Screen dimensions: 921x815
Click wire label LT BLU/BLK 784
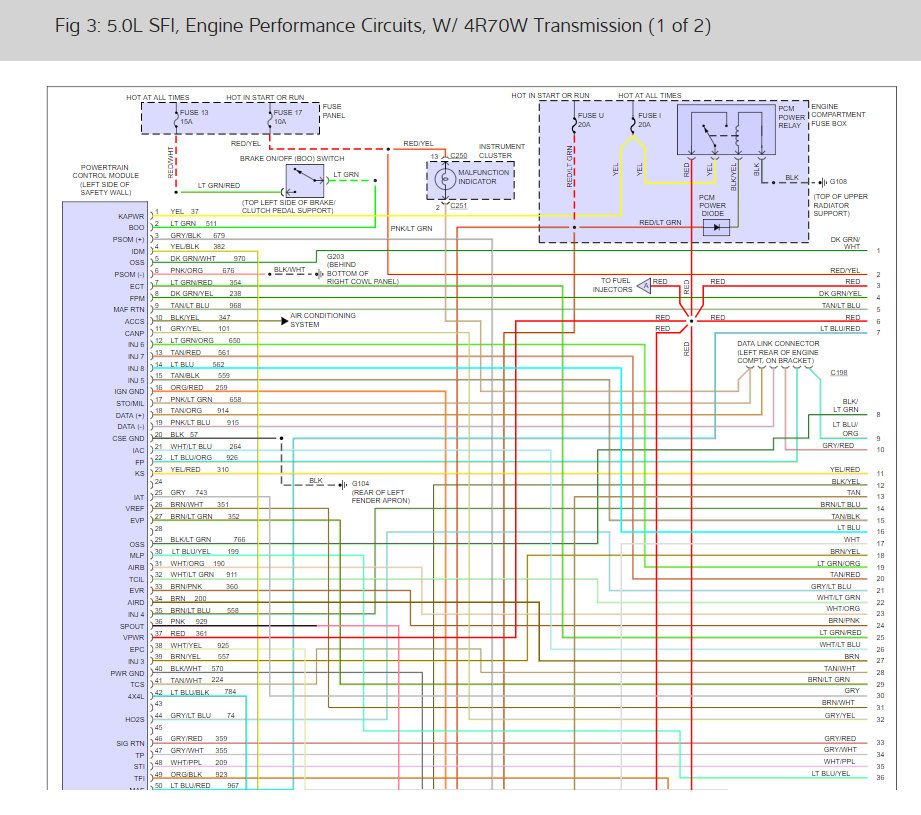click(203, 692)
